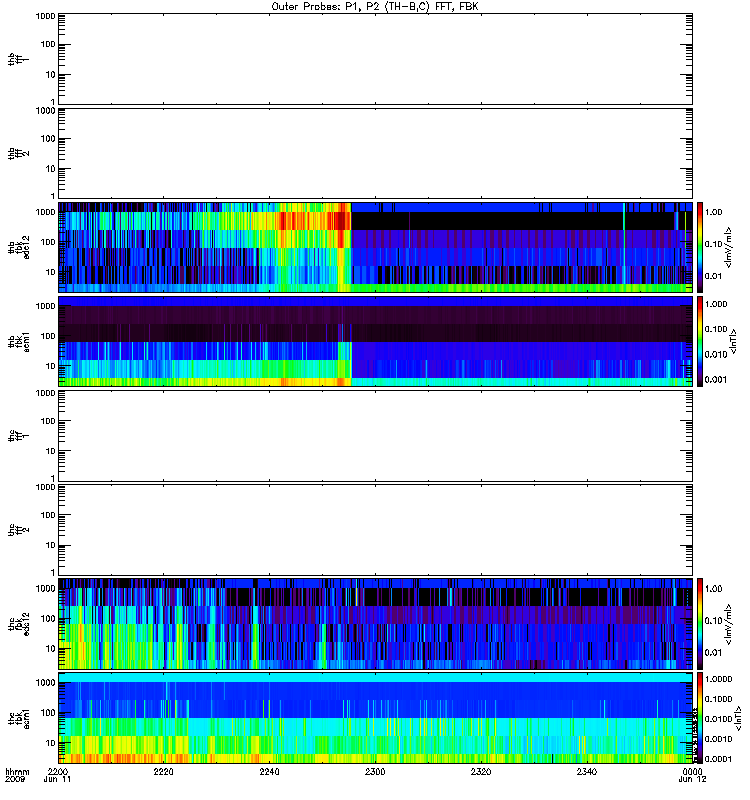Viewport: 750px width, 800px height.
Task: Click '0.01' on the thc edc12 color bar
Action: click(x=714, y=653)
